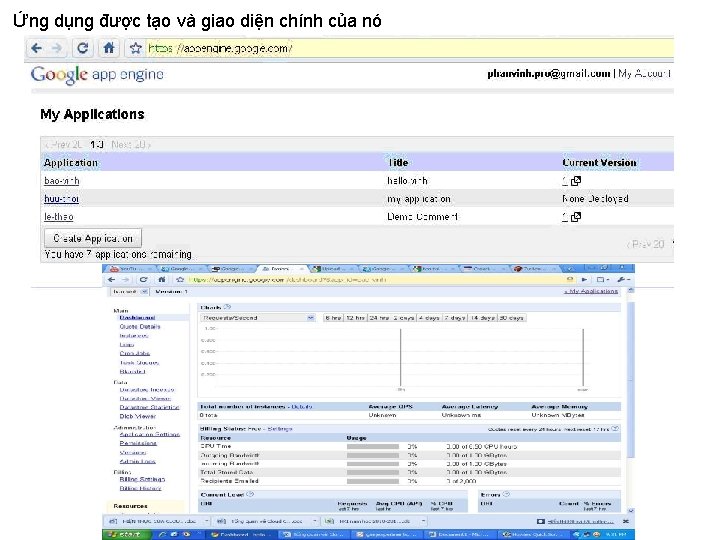Open Permissions in the sidebar
The image size is (720, 540).
[x=138, y=443]
